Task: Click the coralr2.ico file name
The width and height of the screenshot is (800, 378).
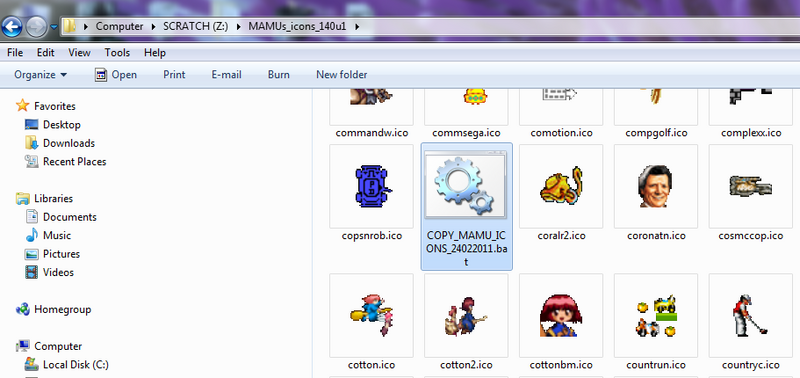Action: (x=561, y=236)
